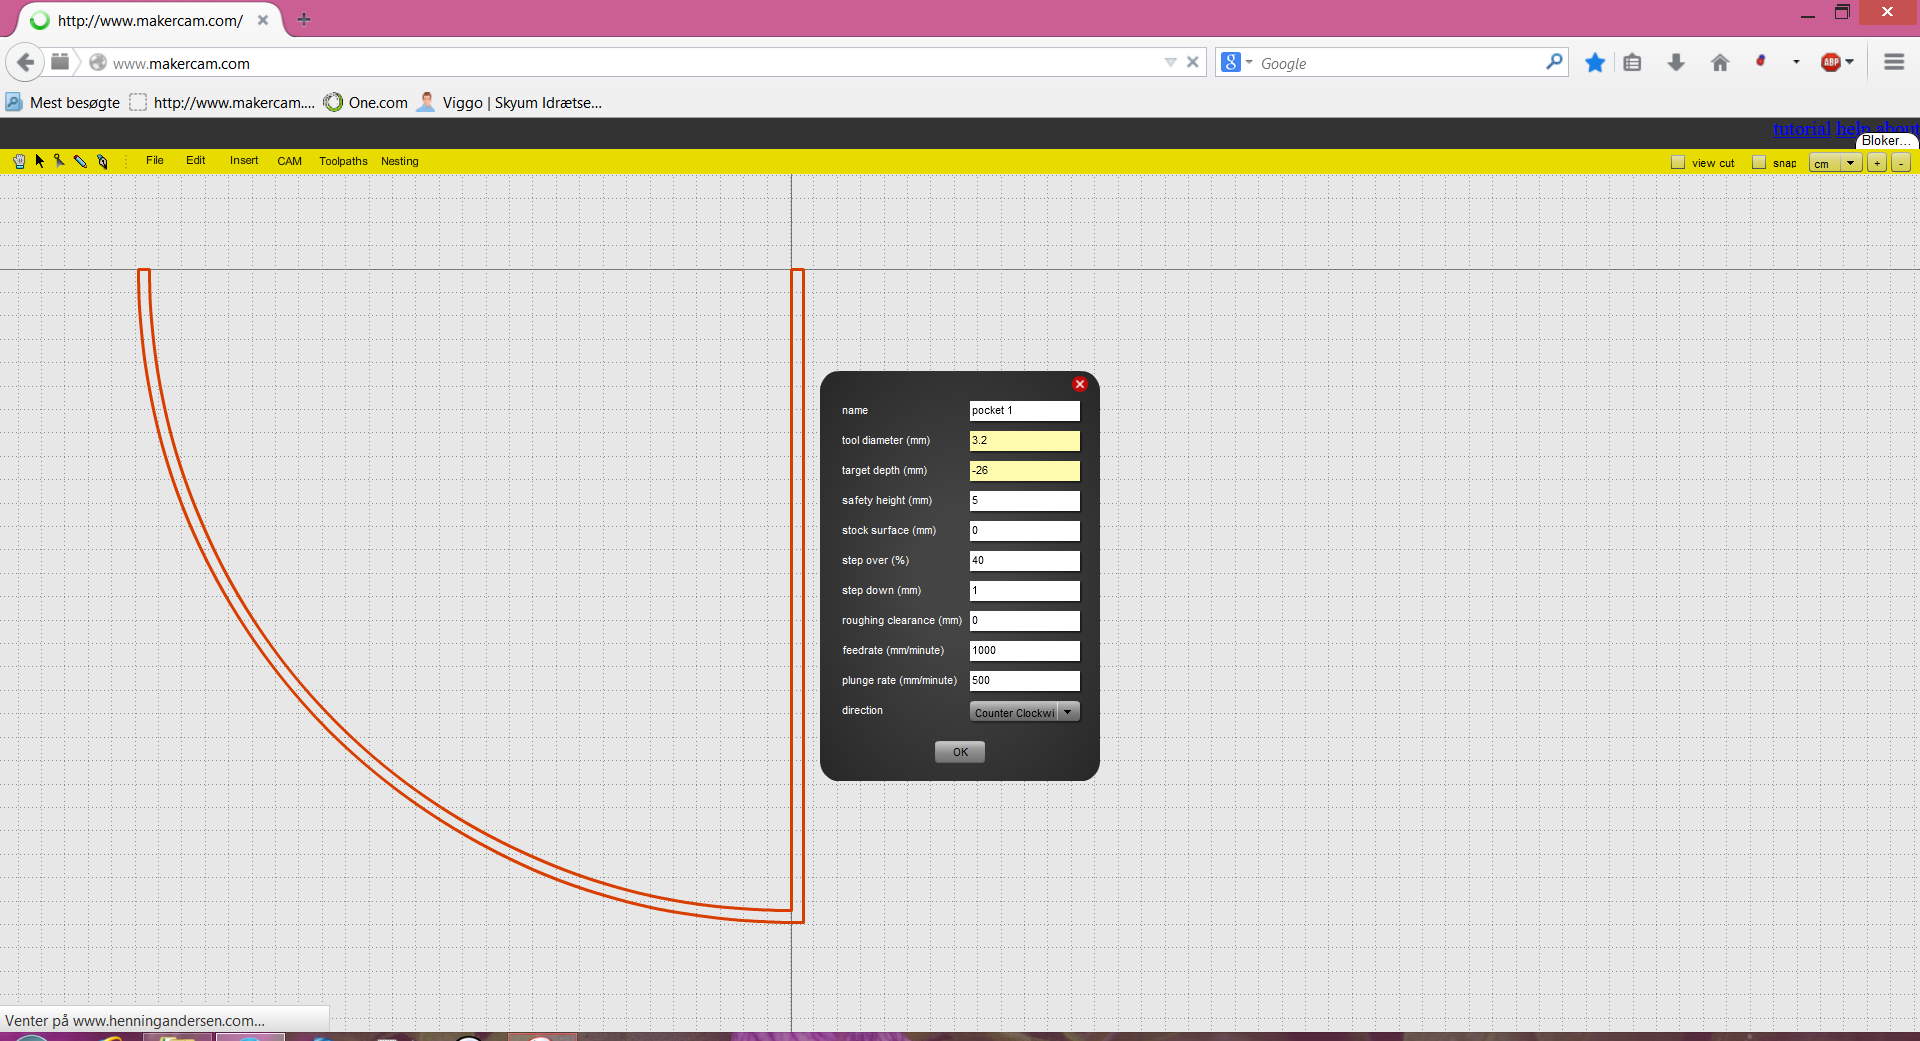Image resolution: width=1920 pixels, height=1041 pixels.
Task: Open the Toolpaths menu
Action: 343,161
